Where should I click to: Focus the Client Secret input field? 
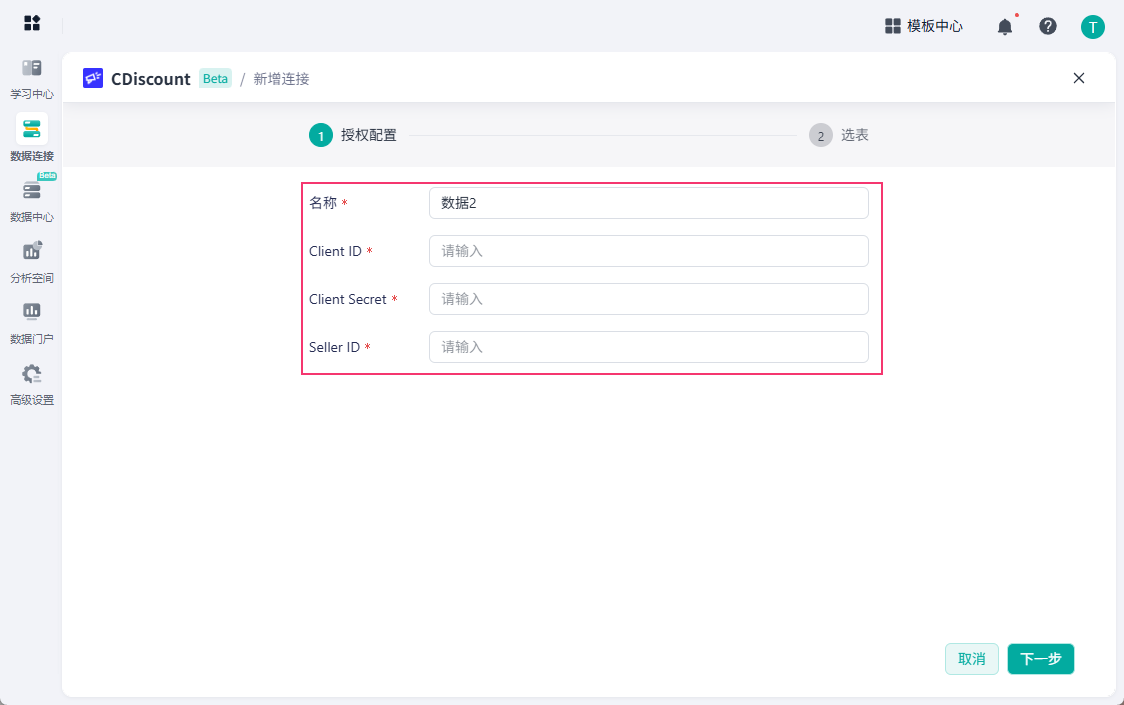coord(649,299)
